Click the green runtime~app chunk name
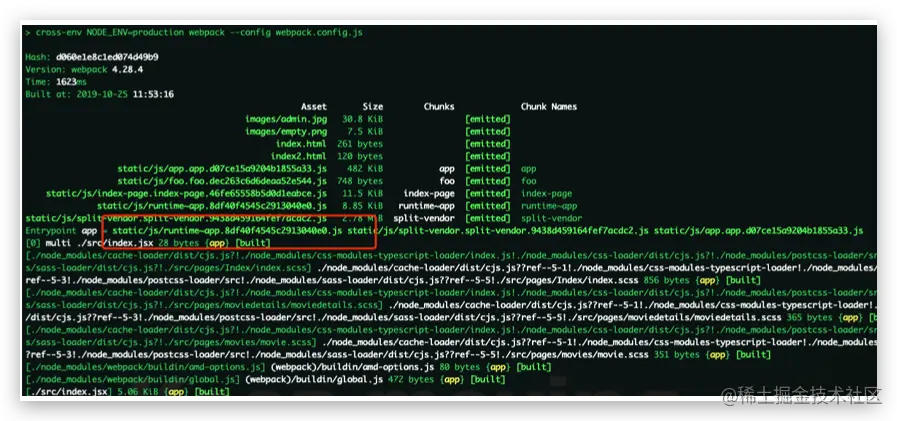Image resolution: width=897 pixels, height=421 pixels. [x=549, y=206]
